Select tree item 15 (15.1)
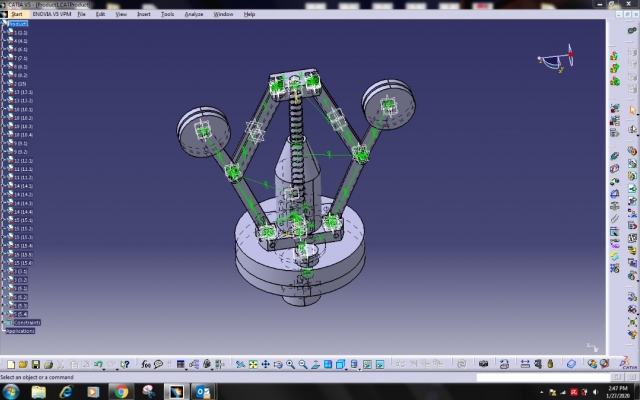This screenshot has height=400, width=640. click(x=23, y=220)
